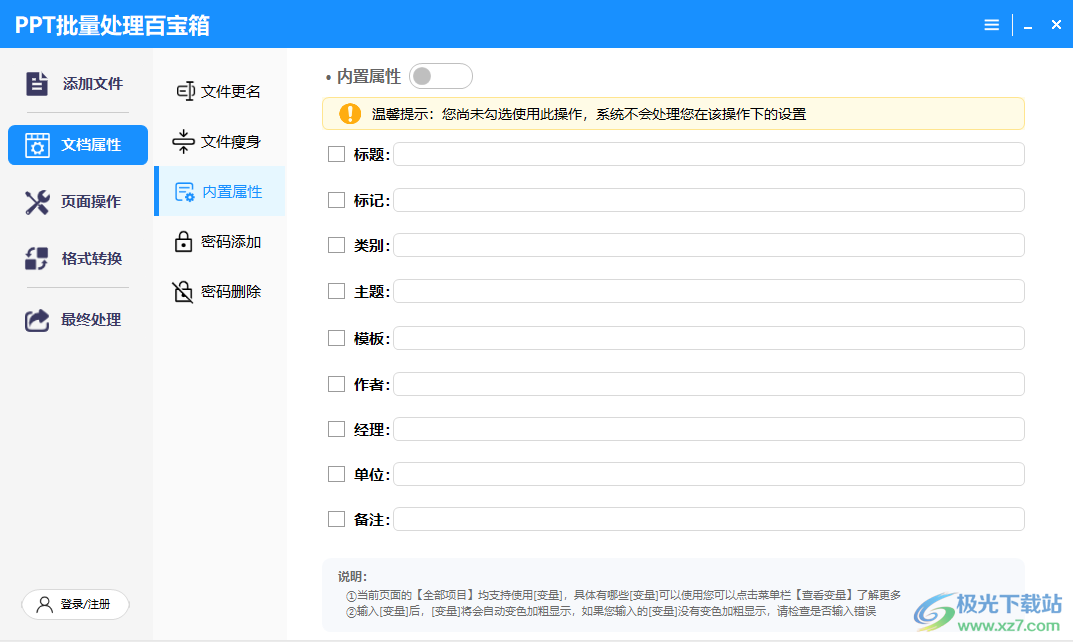The image size is (1073, 642).
Task: Click the 说明 heading text
Action: click(x=352, y=577)
